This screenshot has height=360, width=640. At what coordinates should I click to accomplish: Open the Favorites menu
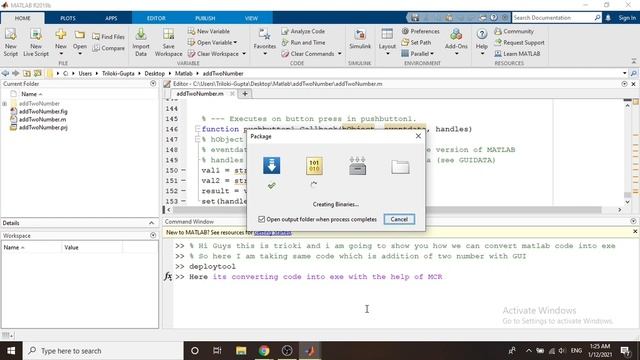pos(264,42)
